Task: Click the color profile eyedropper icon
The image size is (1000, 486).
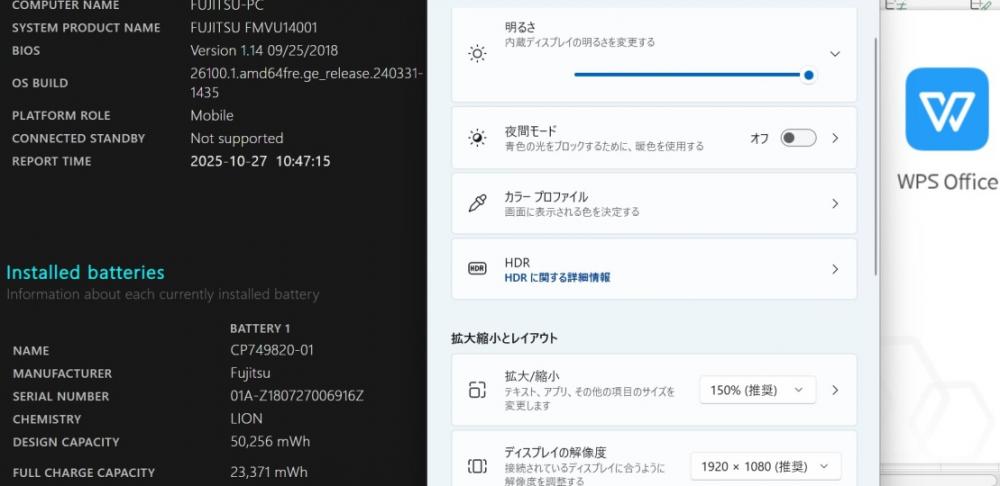Action: coord(477,204)
